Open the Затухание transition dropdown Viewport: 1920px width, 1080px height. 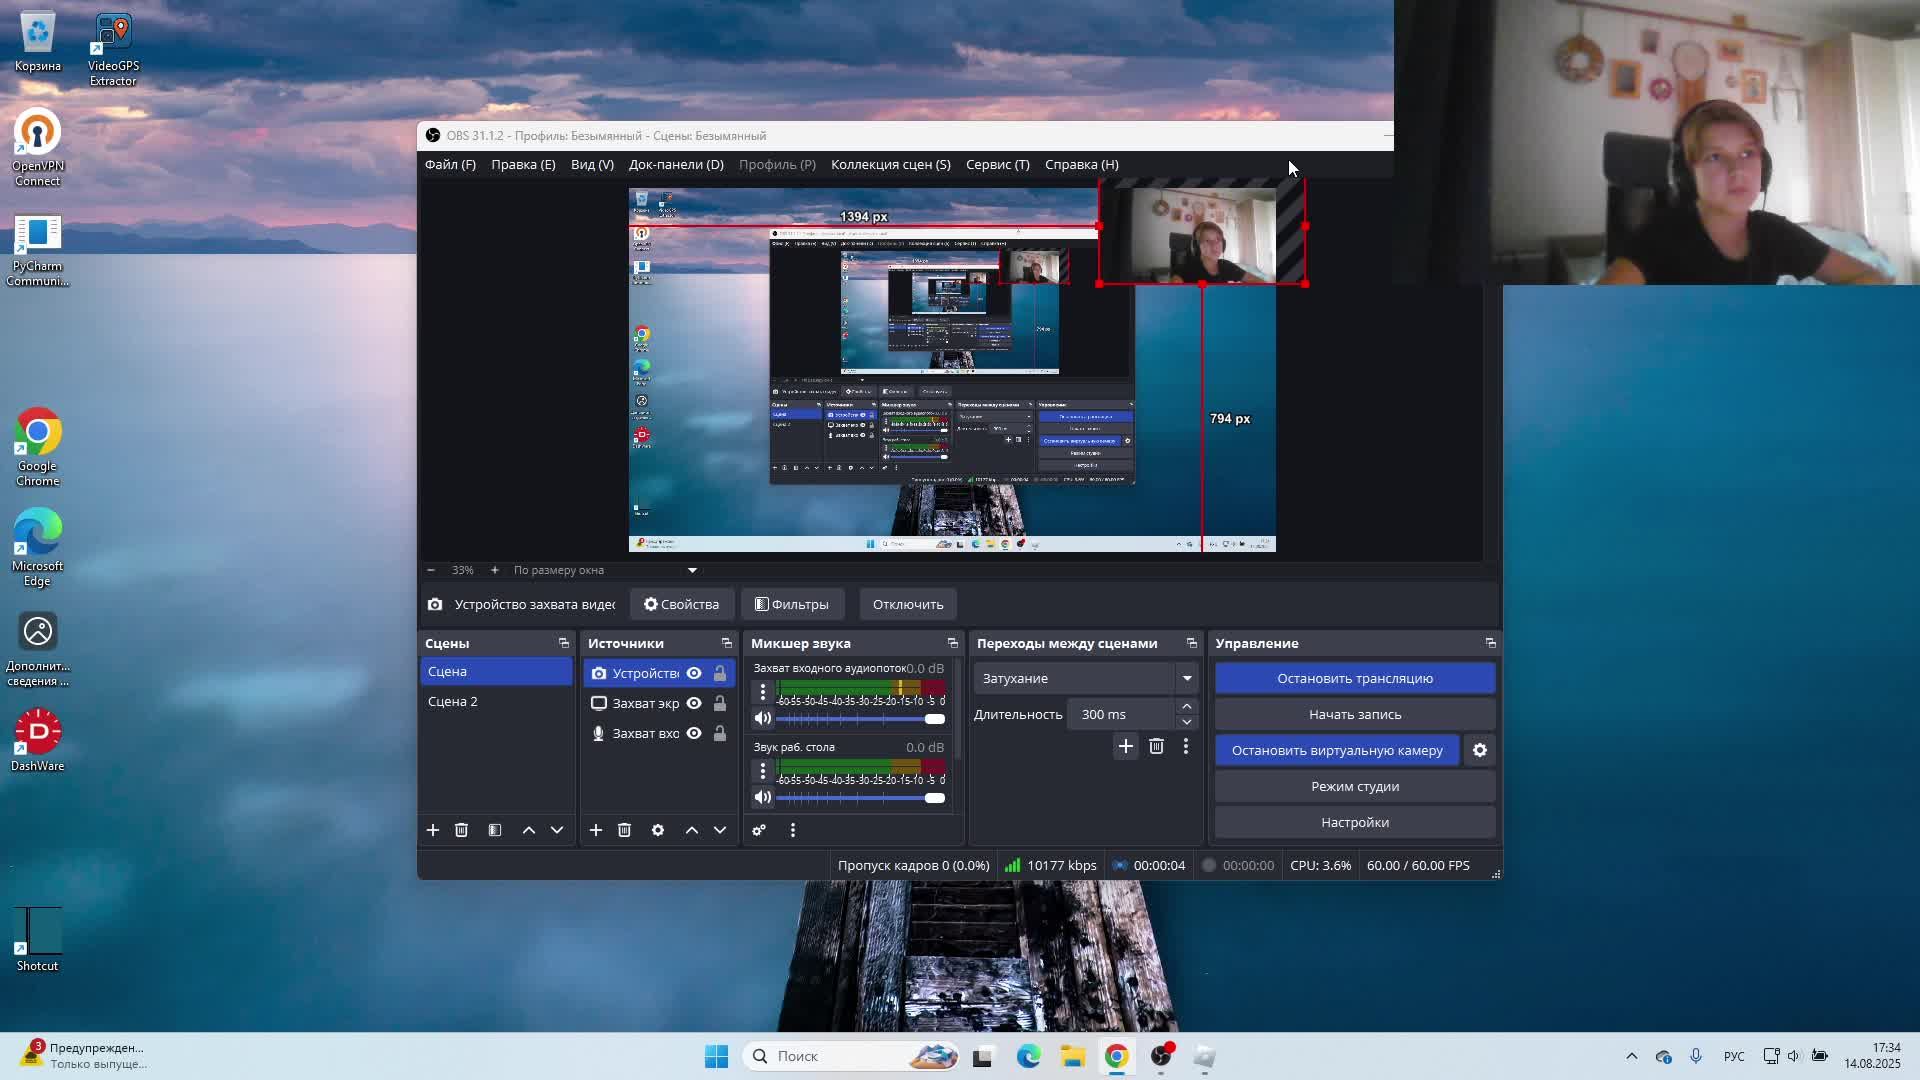tap(1187, 678)
